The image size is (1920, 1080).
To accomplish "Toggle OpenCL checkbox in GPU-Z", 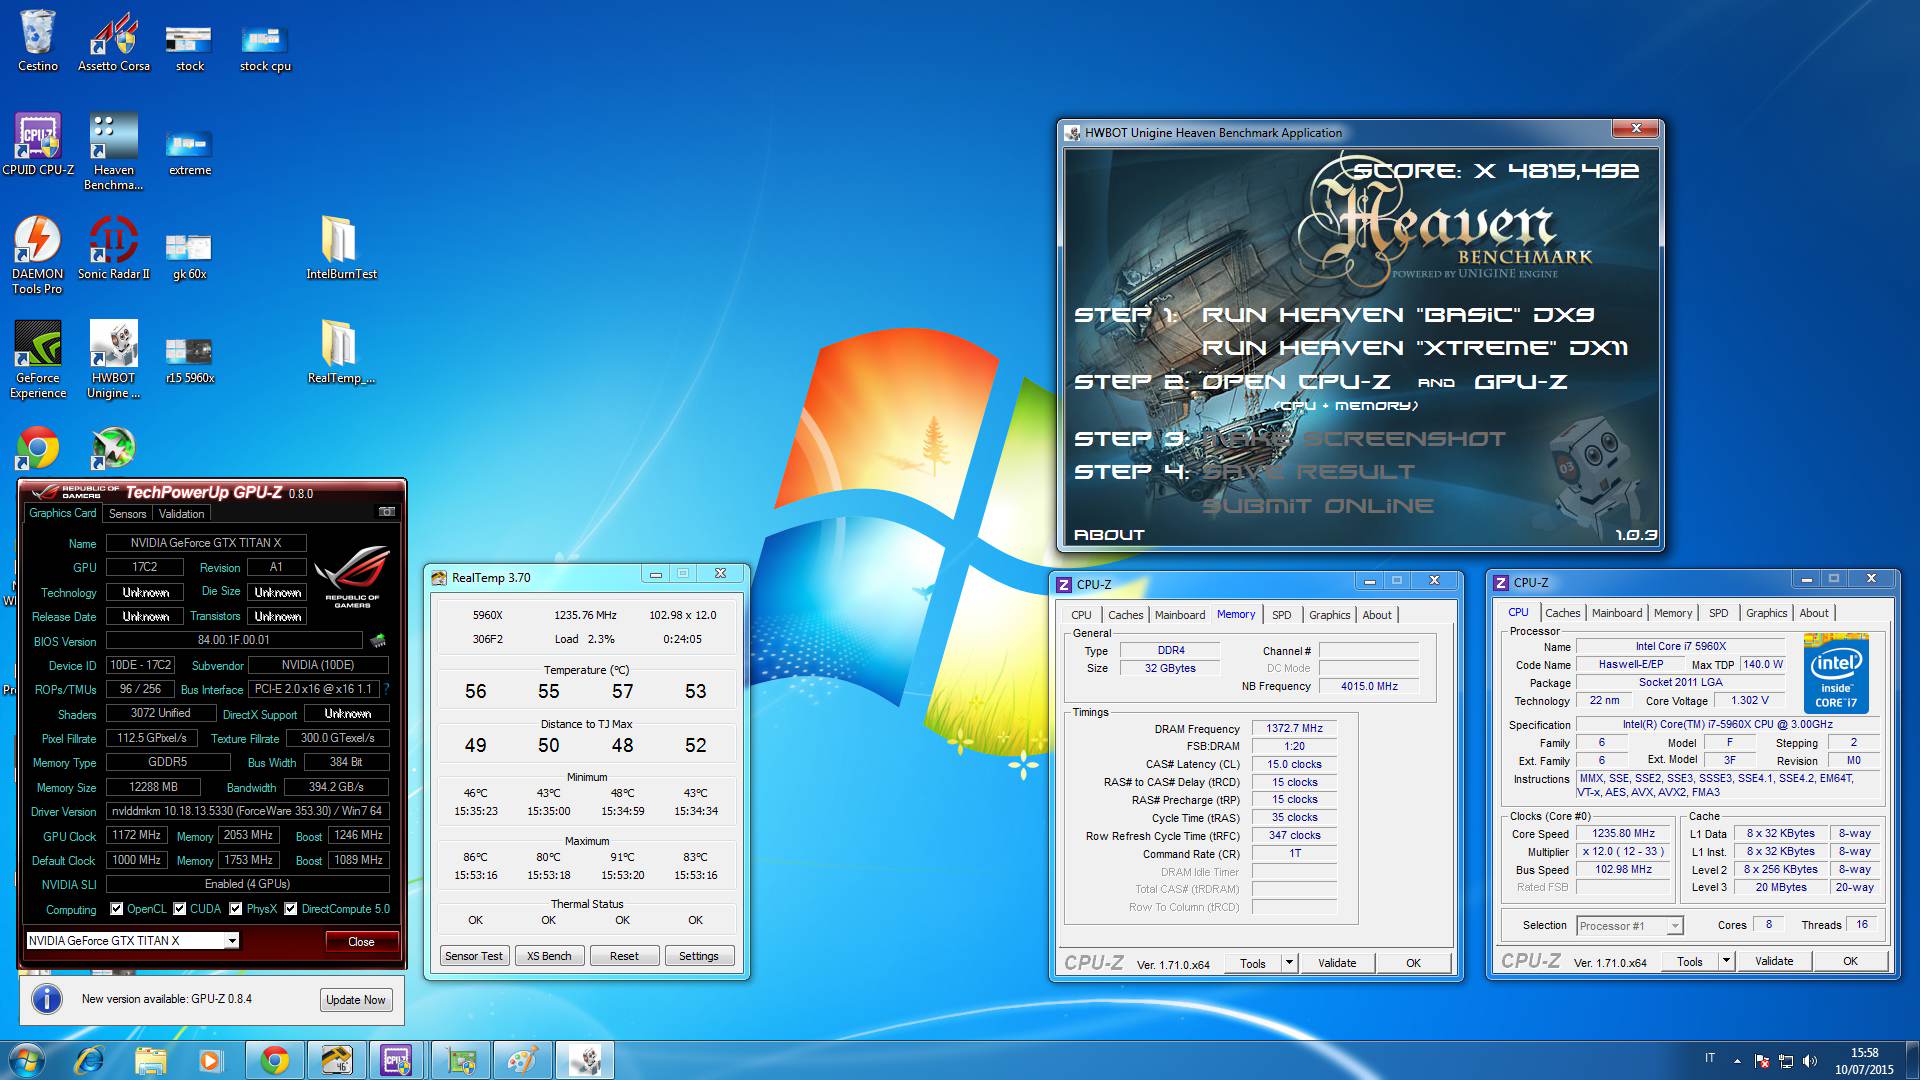I will 117,909.
